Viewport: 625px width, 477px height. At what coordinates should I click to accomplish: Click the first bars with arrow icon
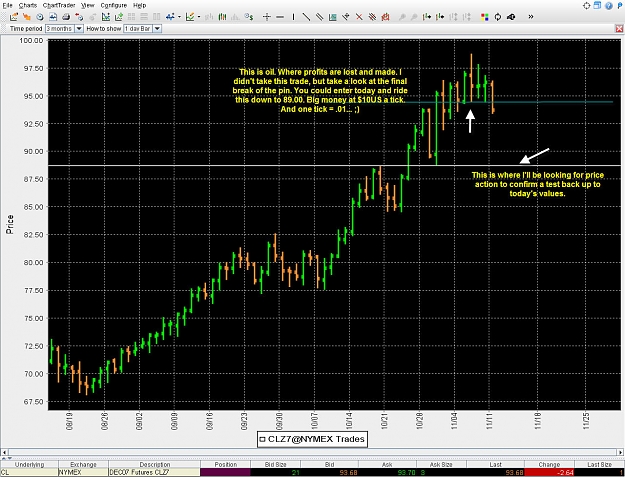coord(427,17)
